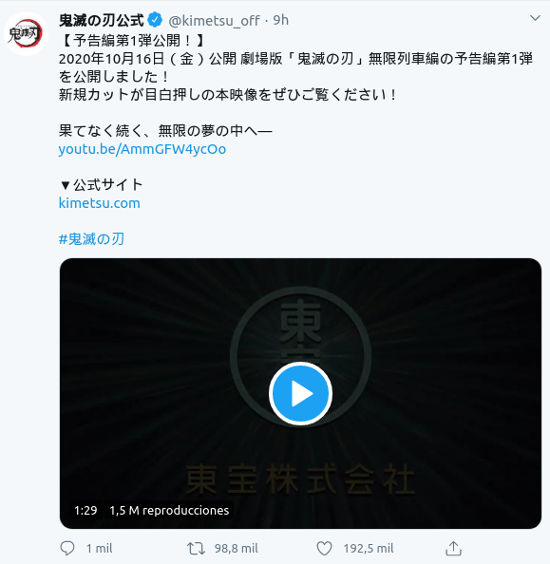550x564 pixels.
Task: Click the 9h timestamp
Action: (281, 20)
